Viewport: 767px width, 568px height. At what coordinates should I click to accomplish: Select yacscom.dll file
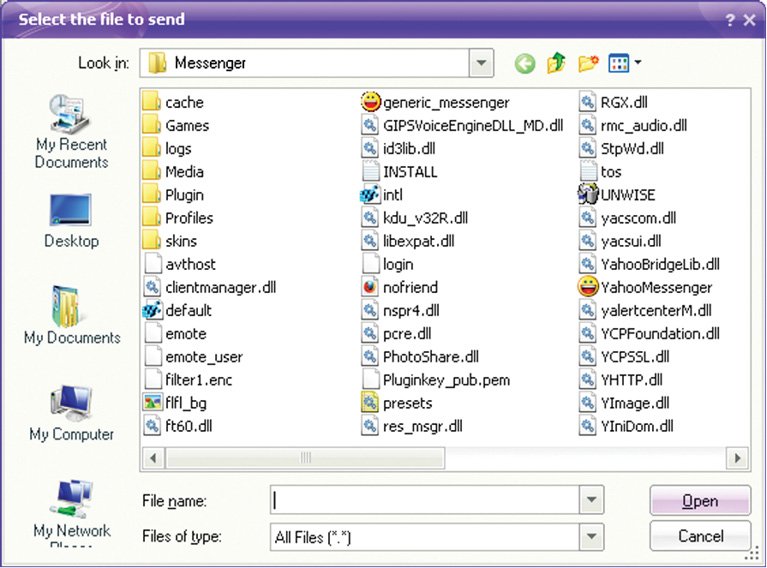point(628,218)
